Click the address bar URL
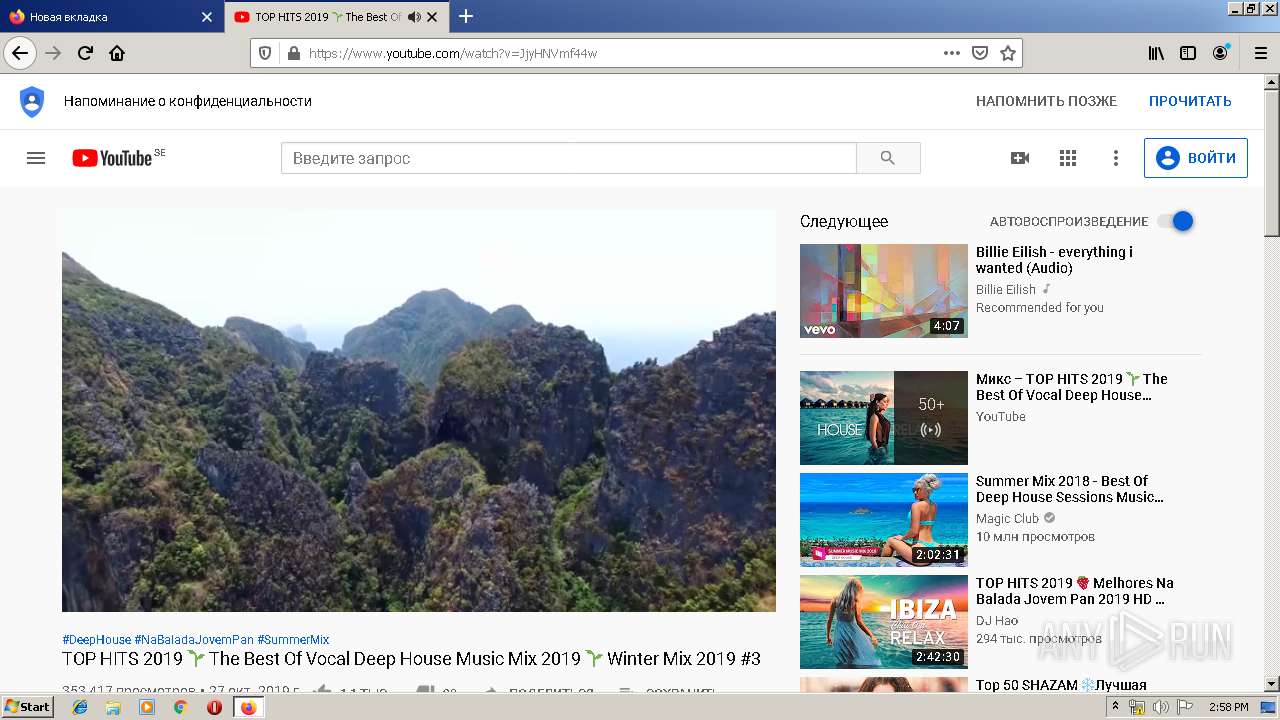The width and height of the screenshot is (1280, 720). pos(453,53)
